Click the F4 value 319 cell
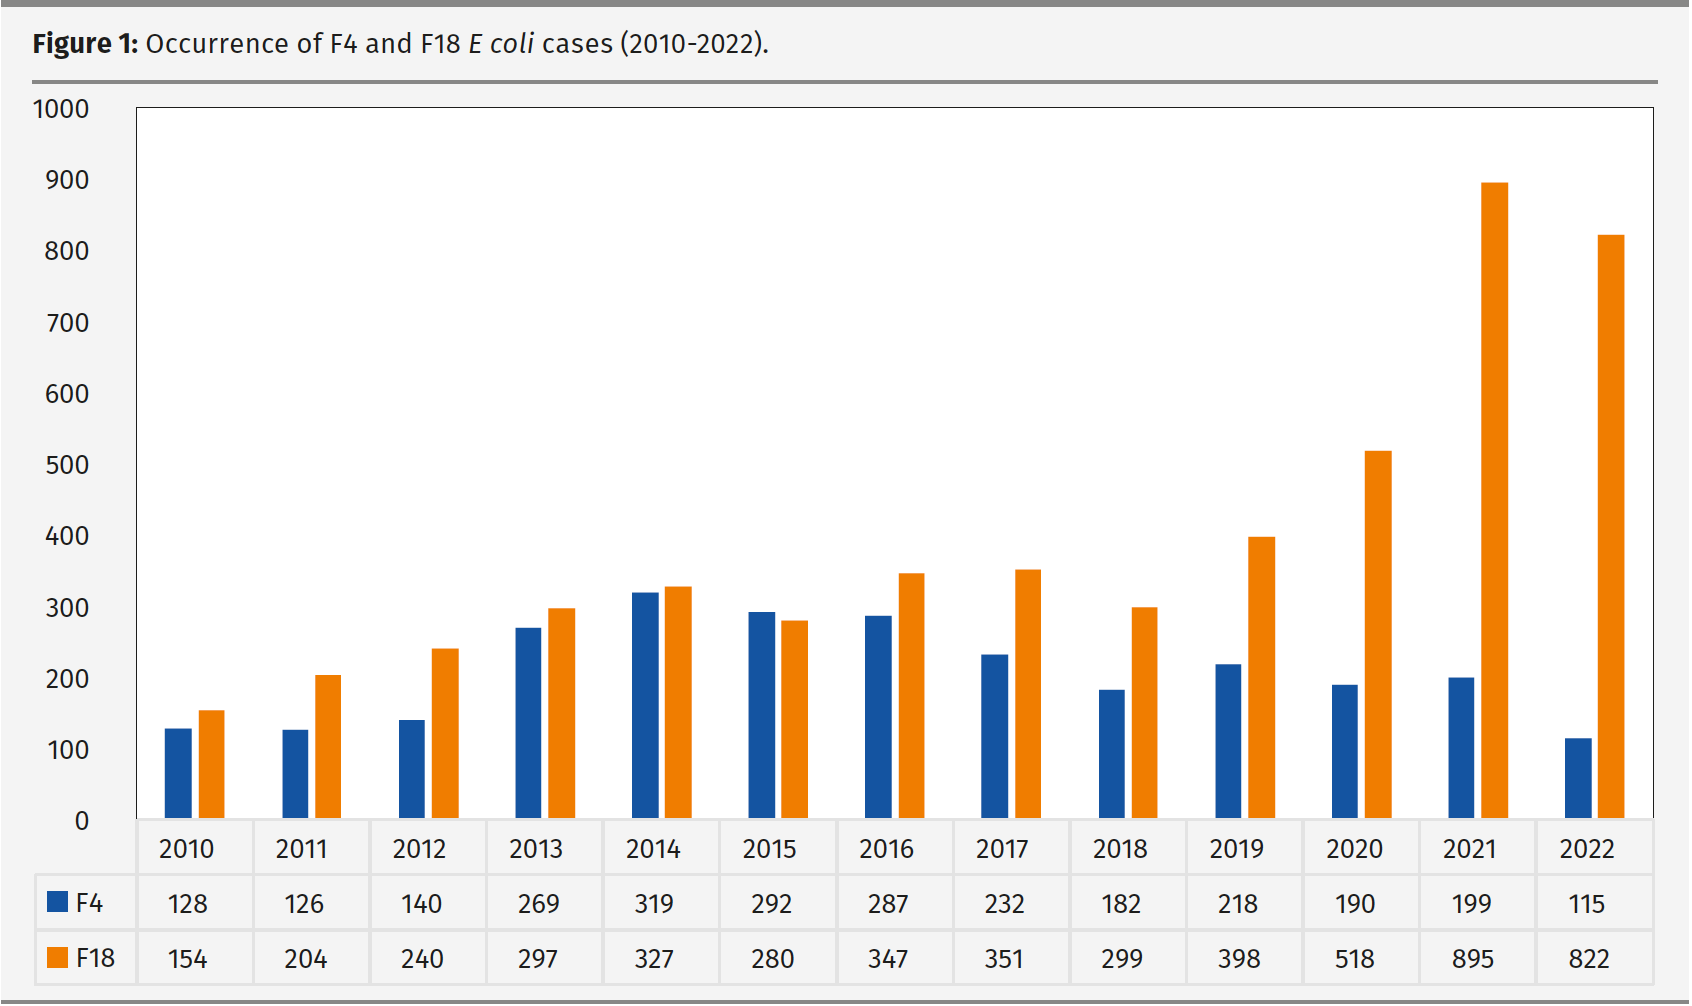The width and height of the screenshot is (1692, 1006). click(654, 903)
